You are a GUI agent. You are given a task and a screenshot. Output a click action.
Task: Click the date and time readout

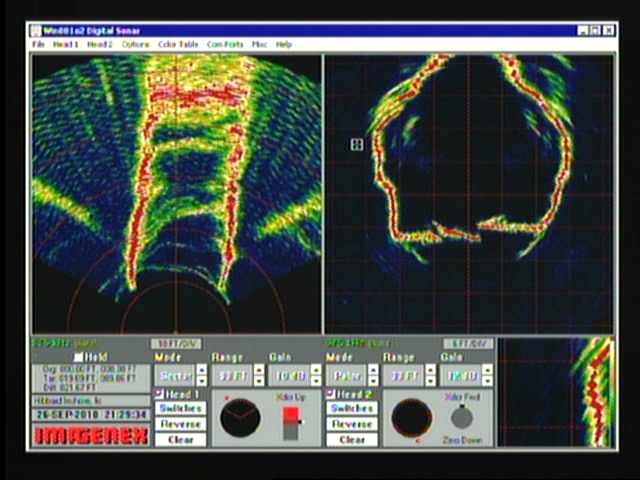click(x=91, y=415)
